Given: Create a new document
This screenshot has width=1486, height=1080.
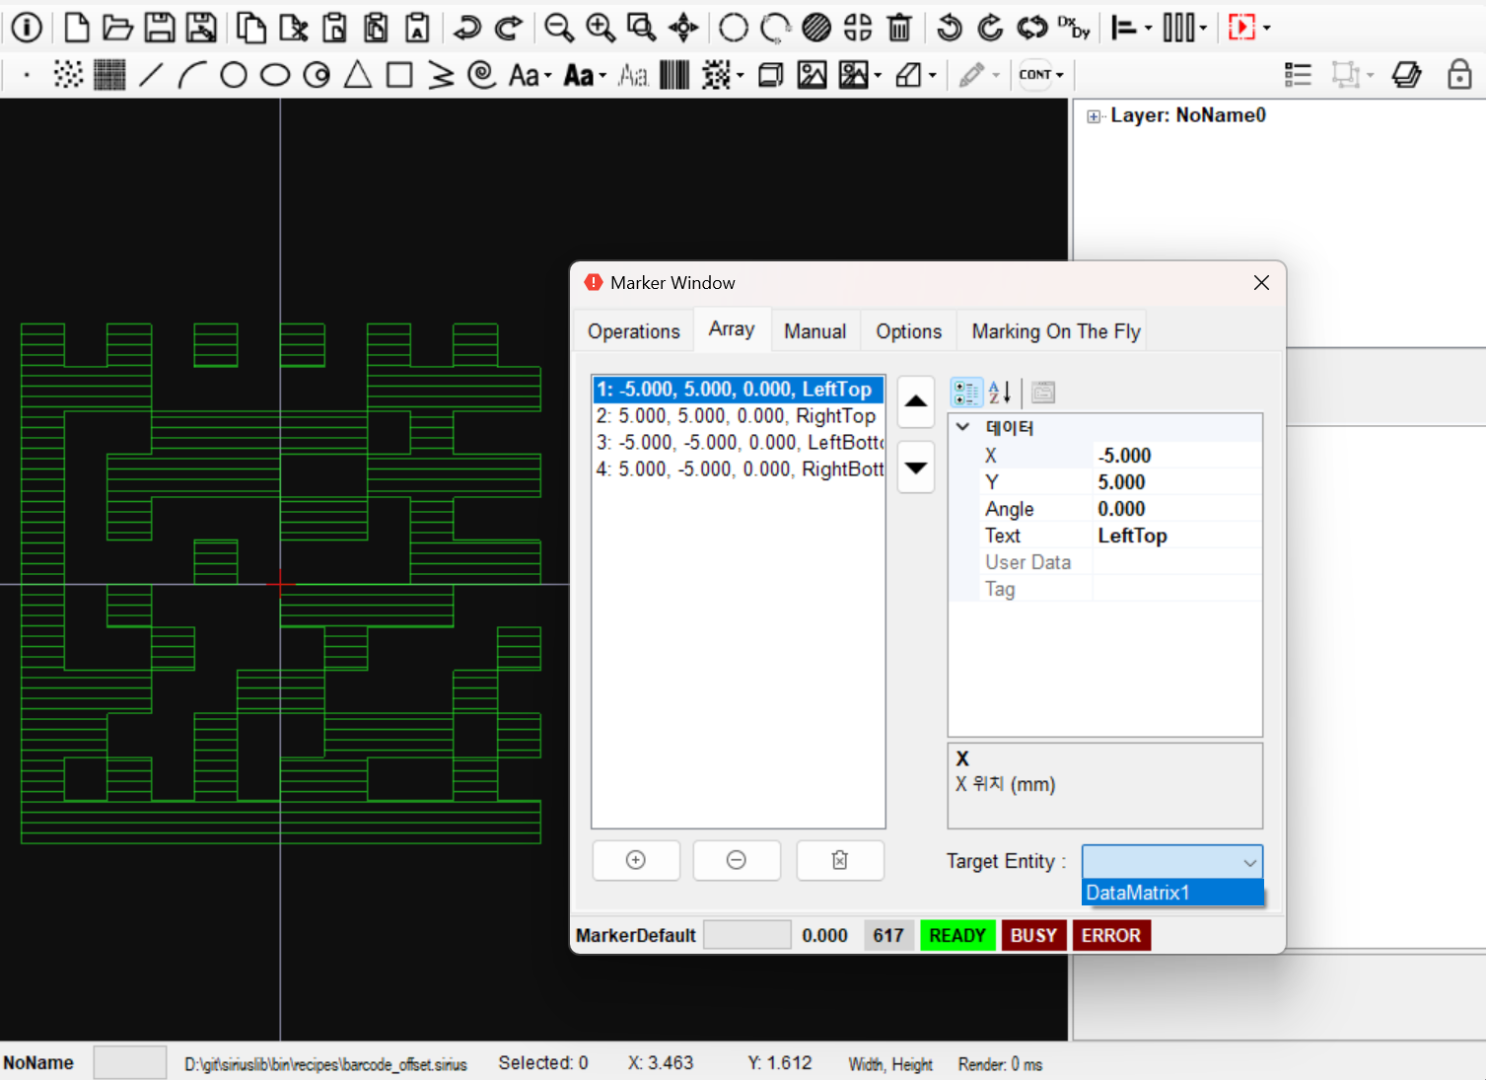Looking at the screenshot, I should click(x=77, y=27).
